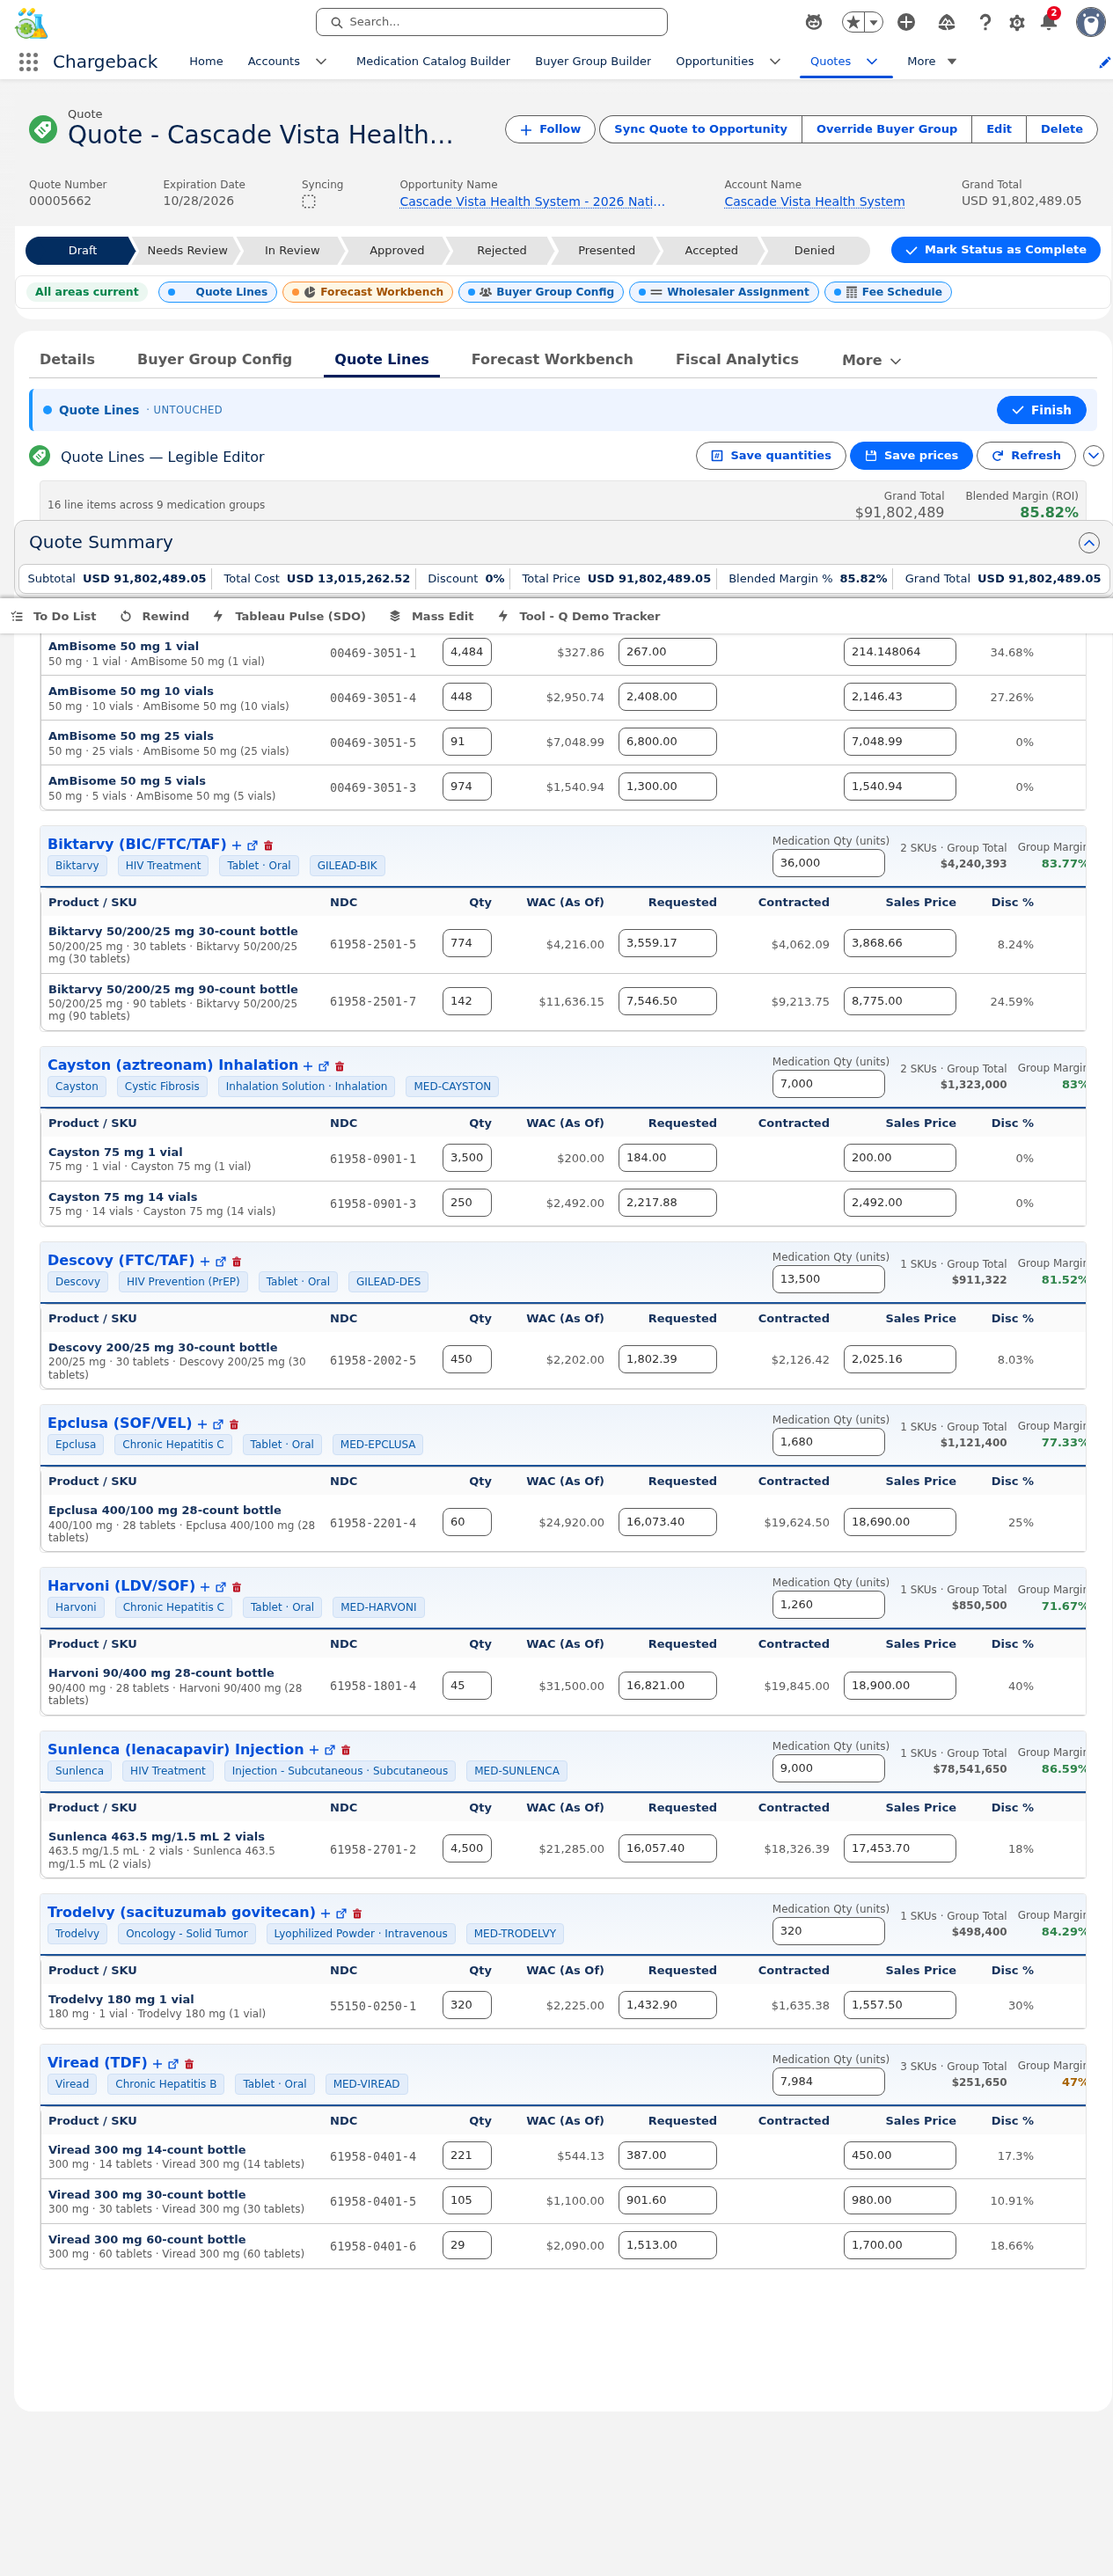This screenshot has width=1113, height=2576.
Task: Click Biktarvy Medication Qty input 36,000
Action: tap(828, 863)
